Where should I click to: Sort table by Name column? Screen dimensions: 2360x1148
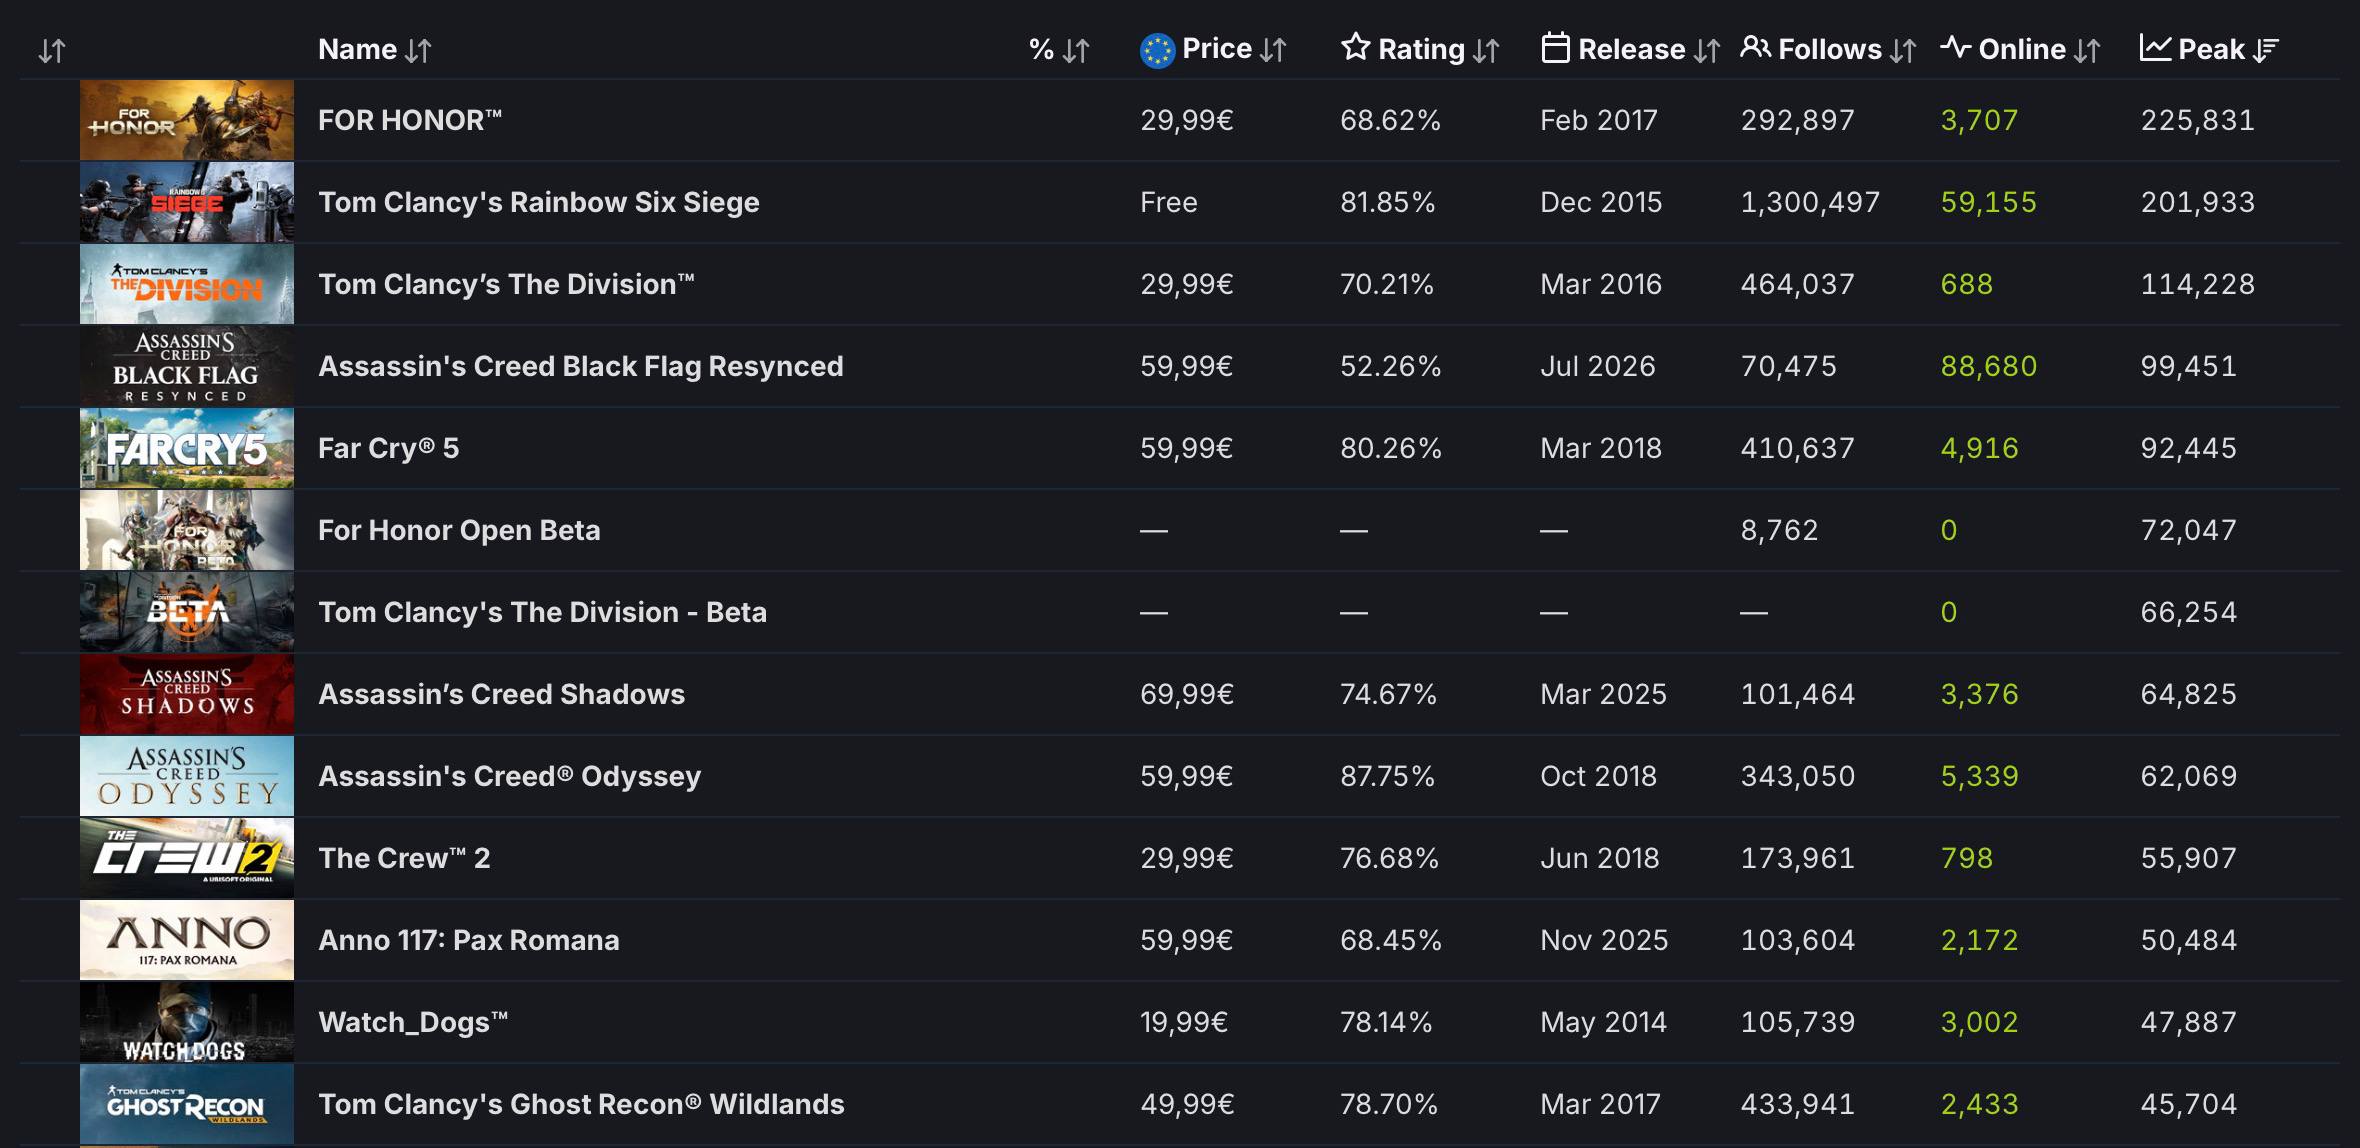tap(374, 49)
